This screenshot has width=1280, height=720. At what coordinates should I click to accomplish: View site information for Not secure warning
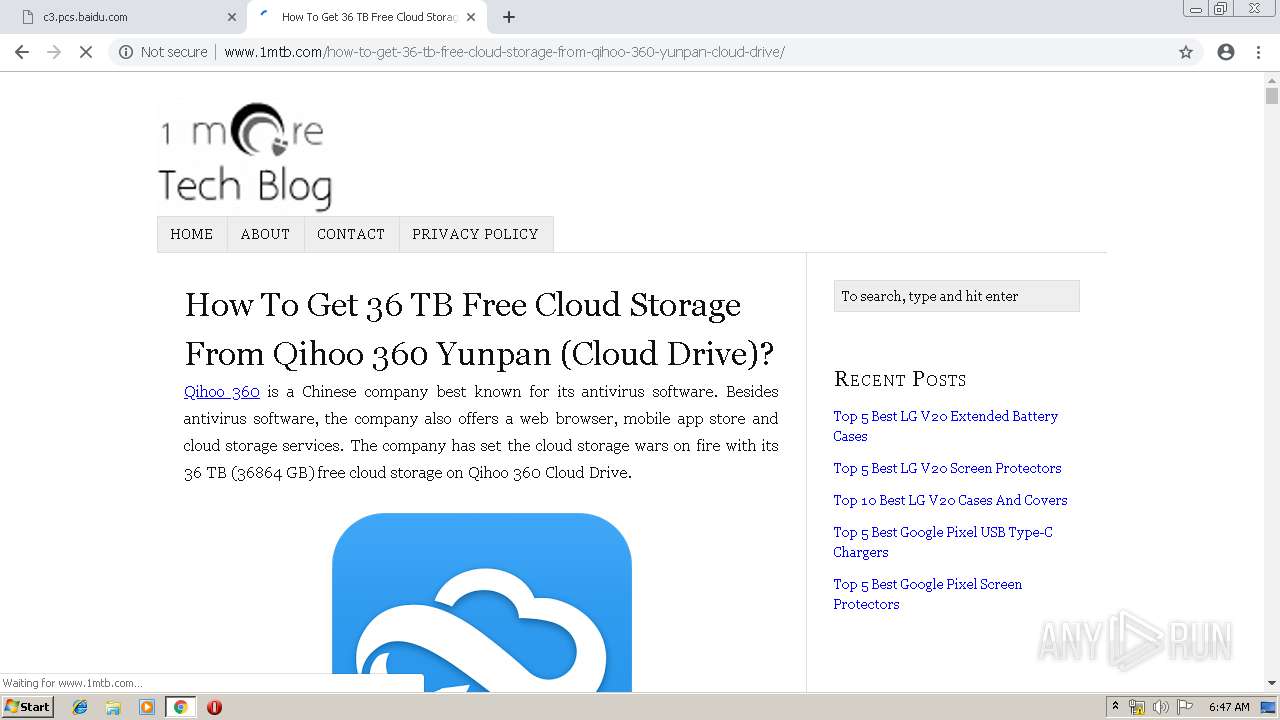163,52
